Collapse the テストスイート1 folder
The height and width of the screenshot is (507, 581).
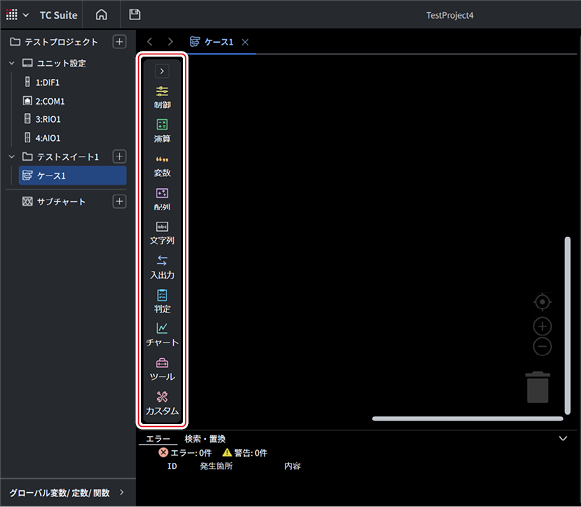coord(12,157)
